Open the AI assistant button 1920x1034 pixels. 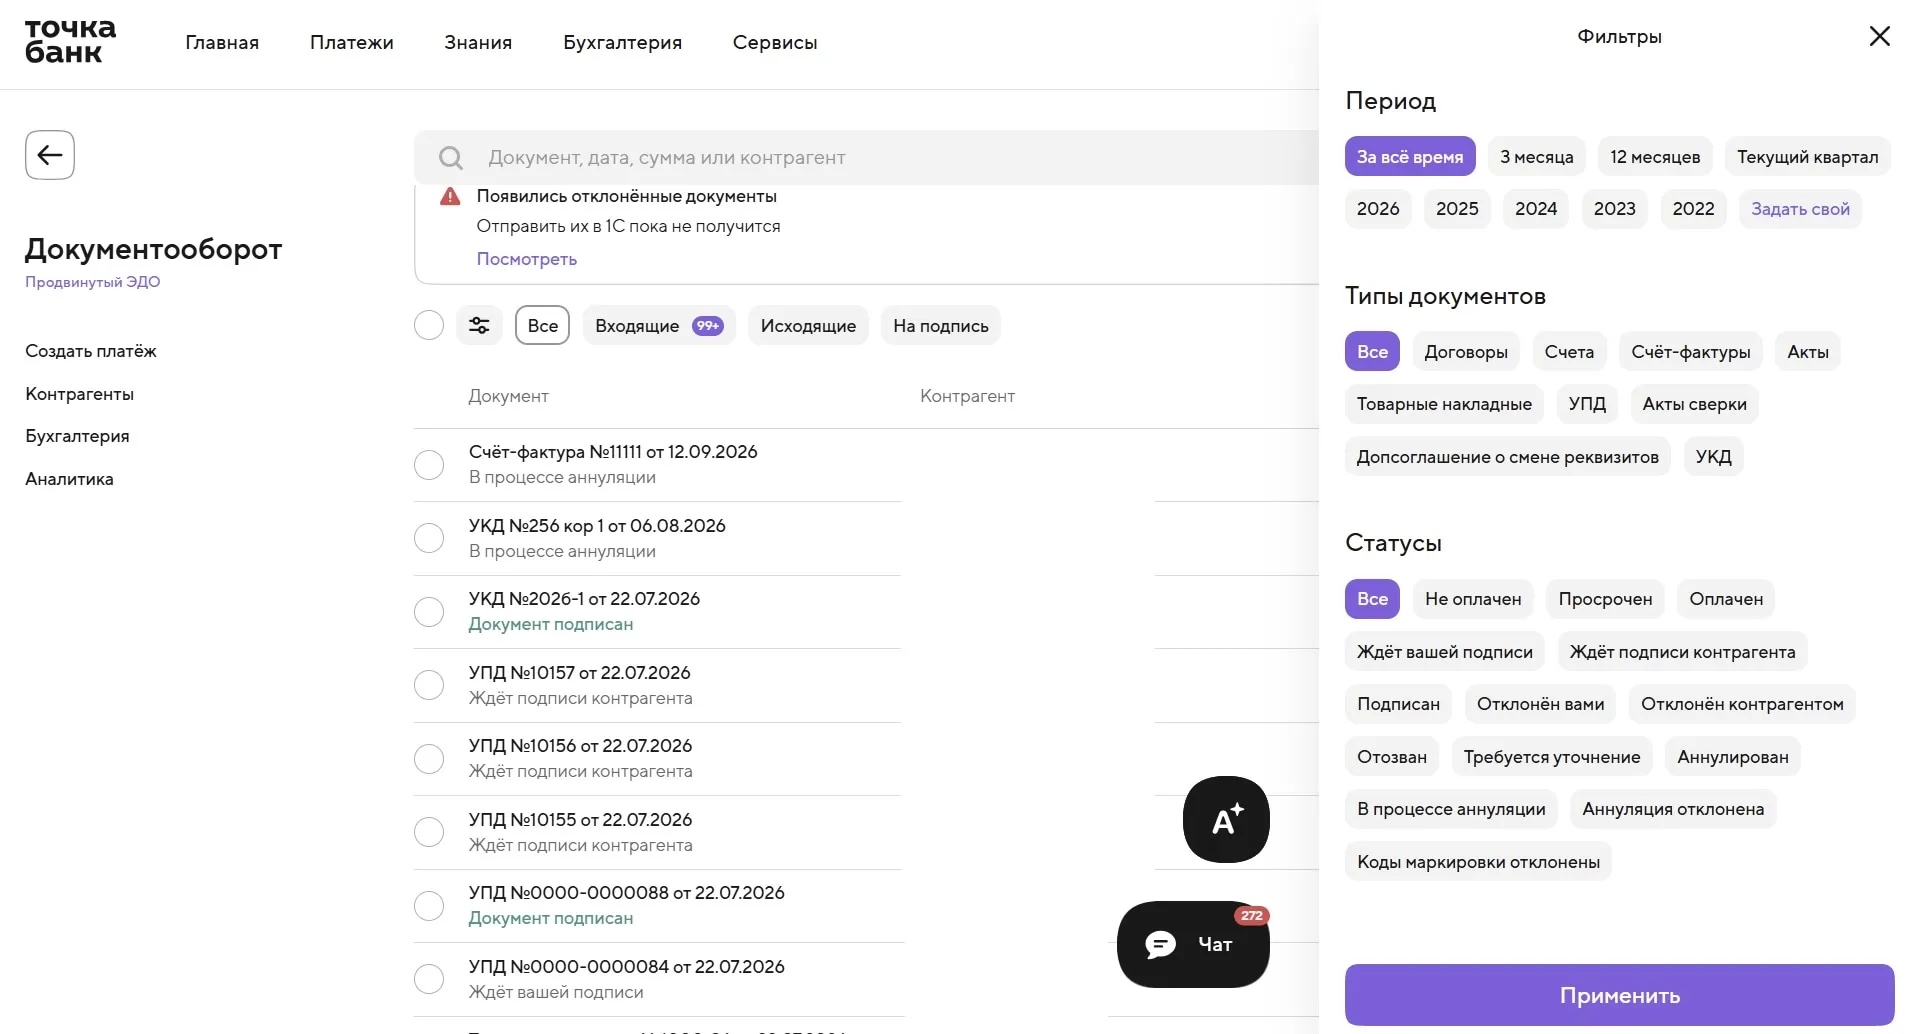[x=1226, y=819]
